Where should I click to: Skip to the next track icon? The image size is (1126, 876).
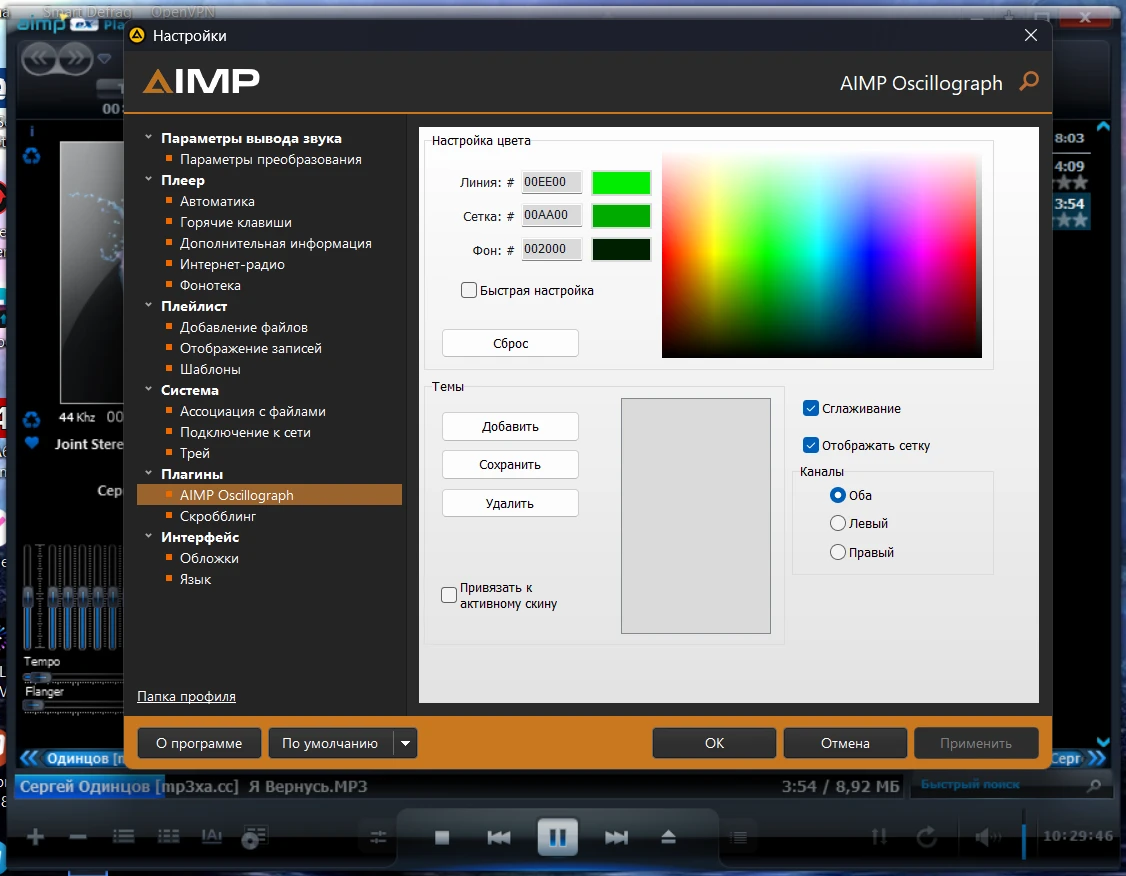click(x=616, y=837)
